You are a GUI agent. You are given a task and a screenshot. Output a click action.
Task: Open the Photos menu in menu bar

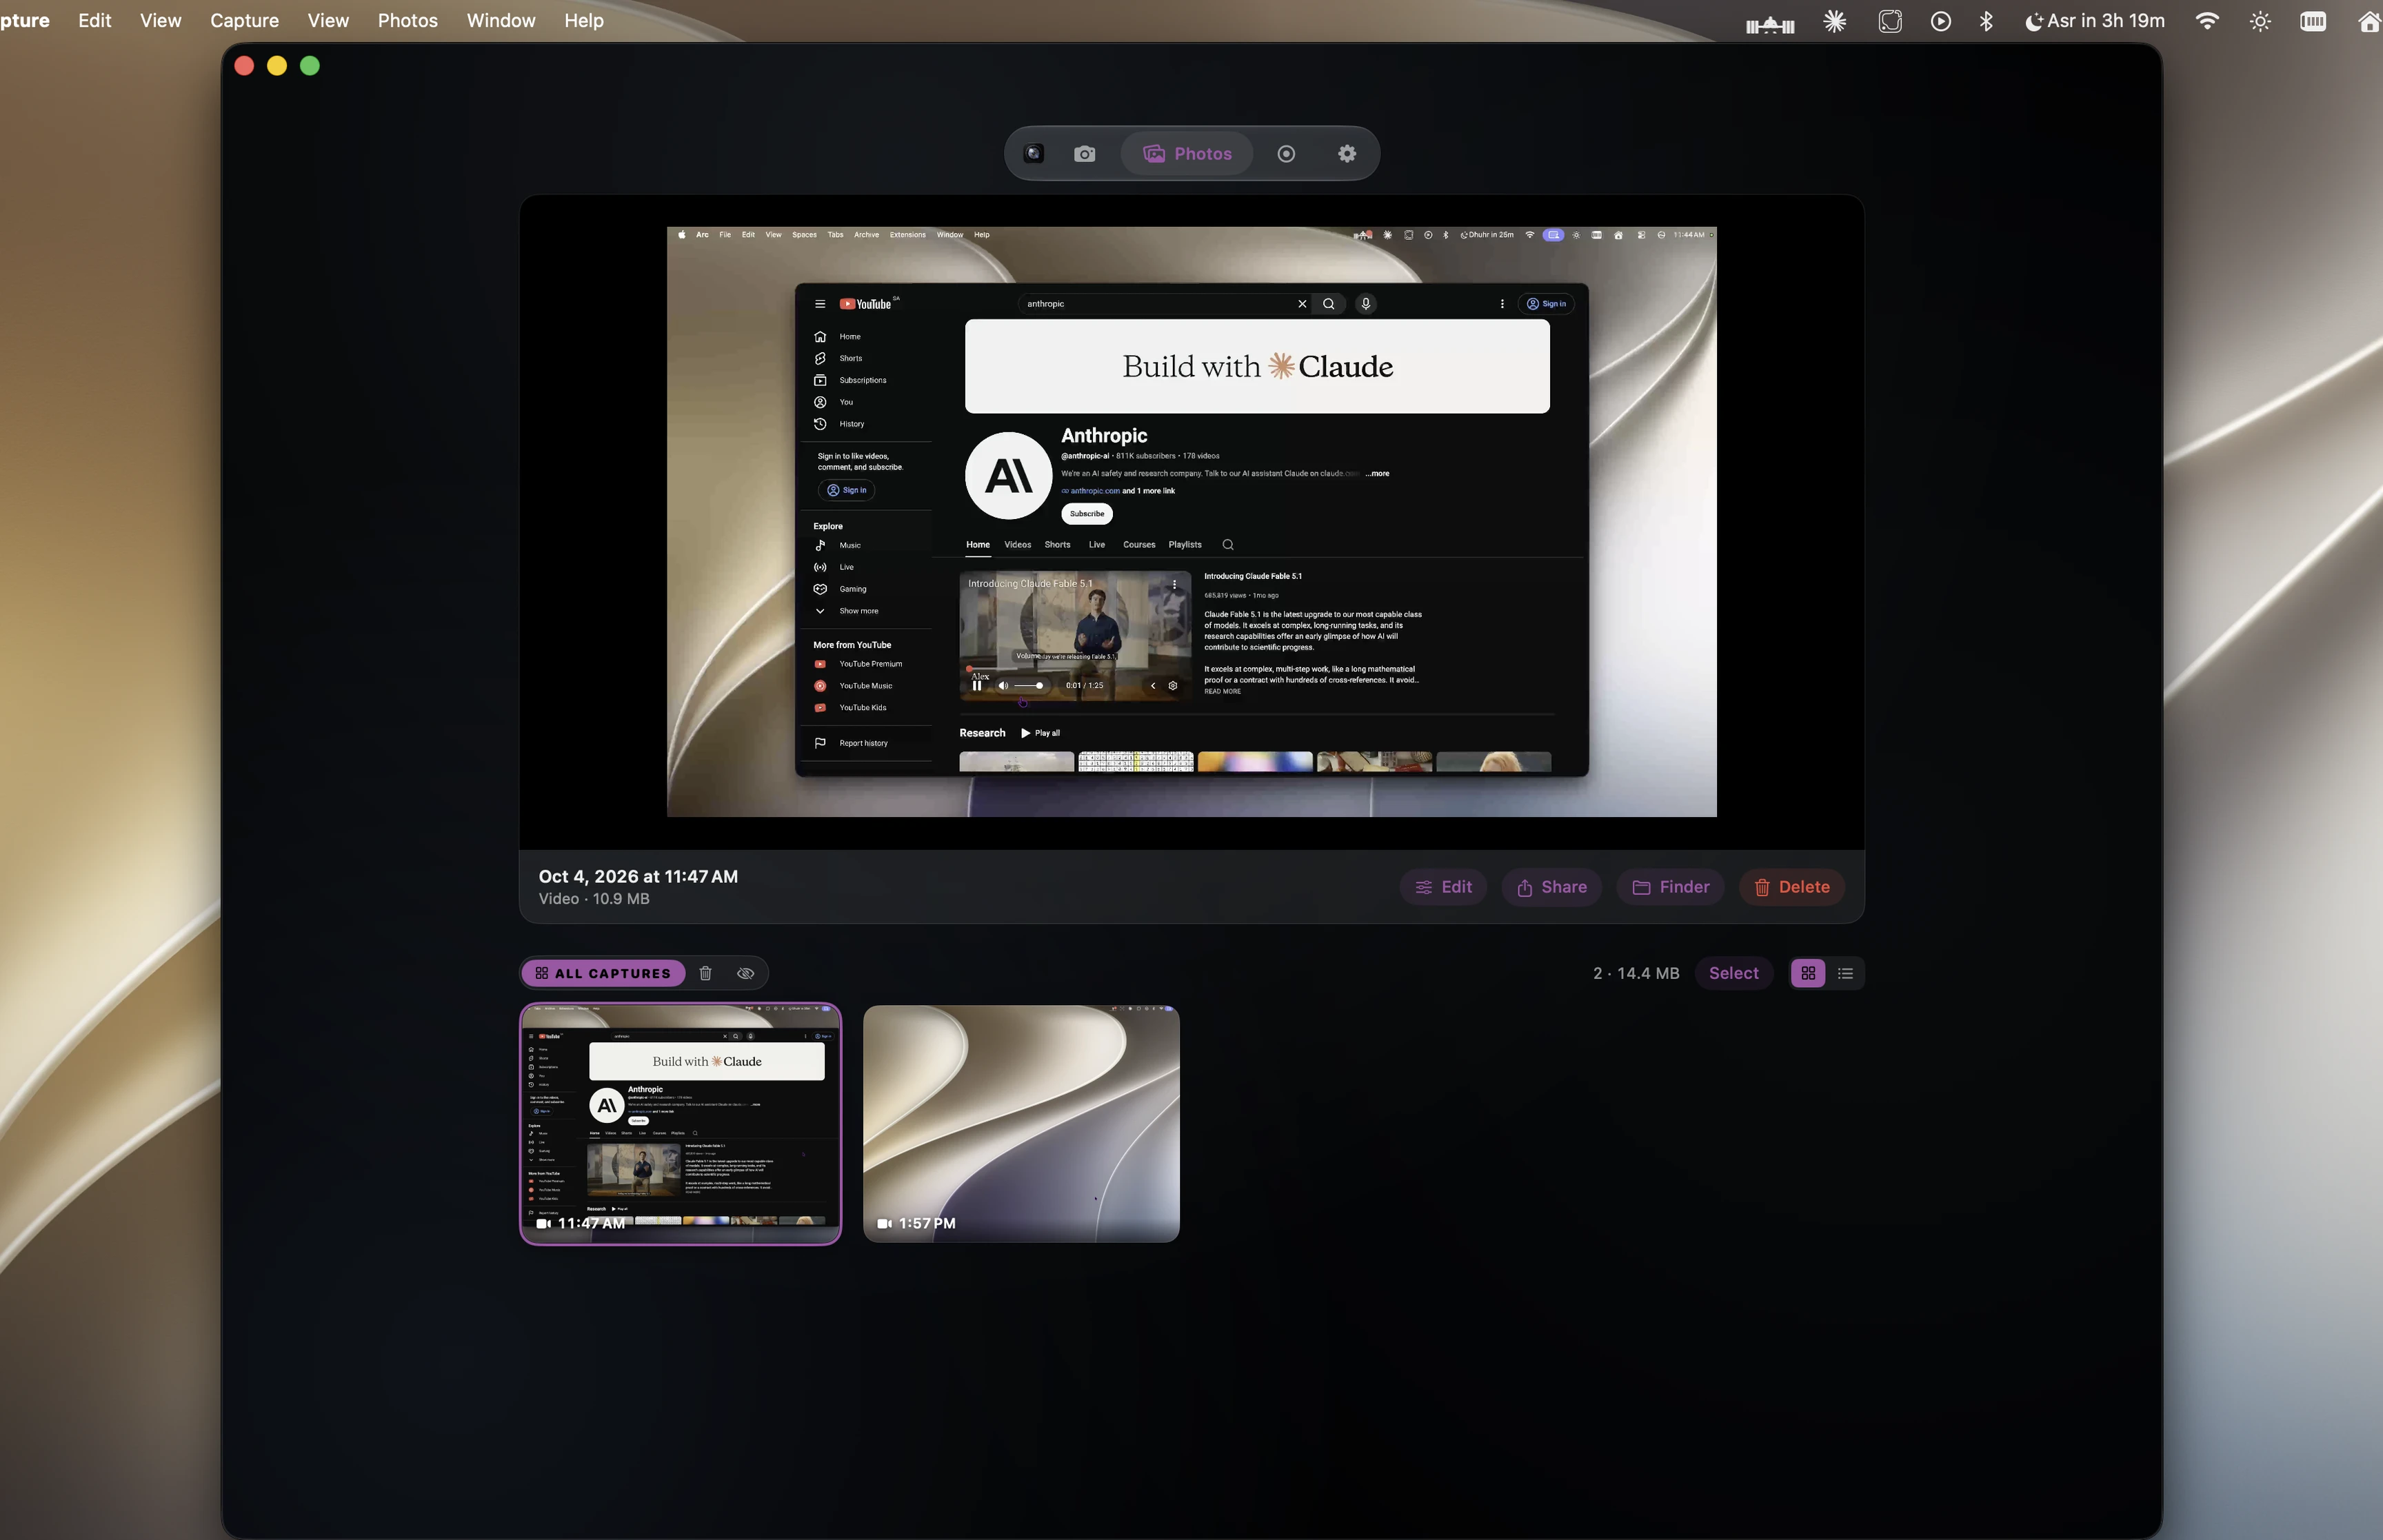[407, 20]
